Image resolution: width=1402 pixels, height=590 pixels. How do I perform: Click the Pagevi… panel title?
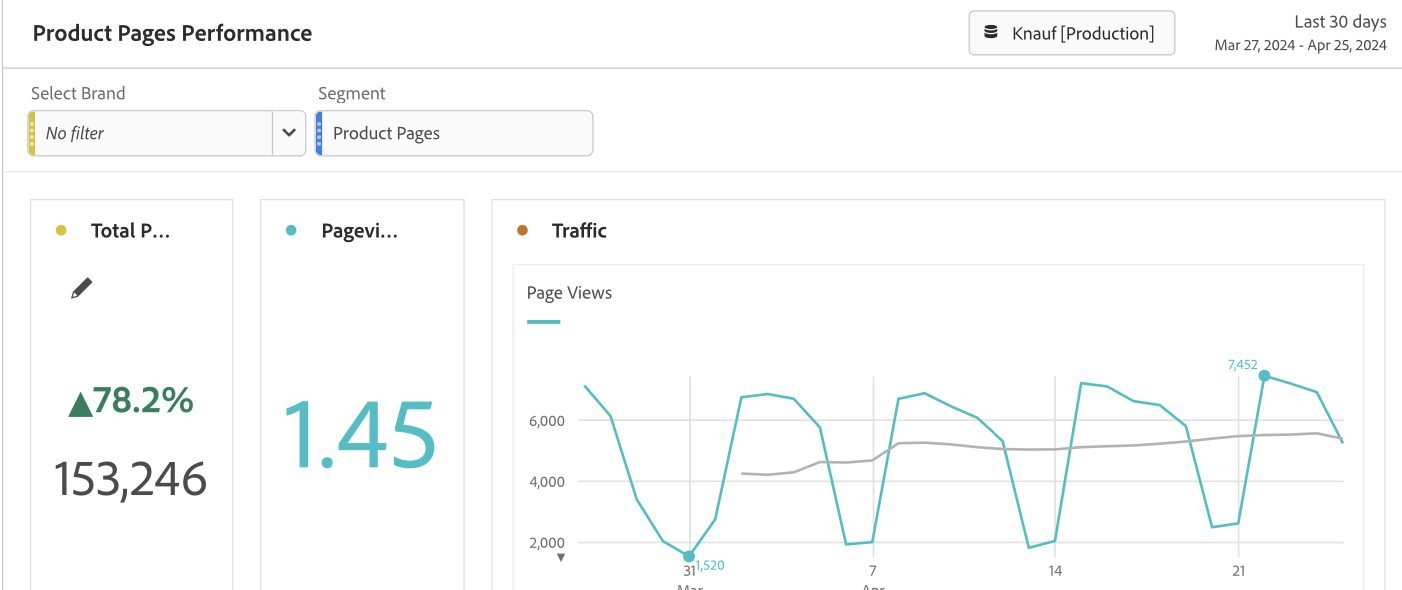(360, 231)
